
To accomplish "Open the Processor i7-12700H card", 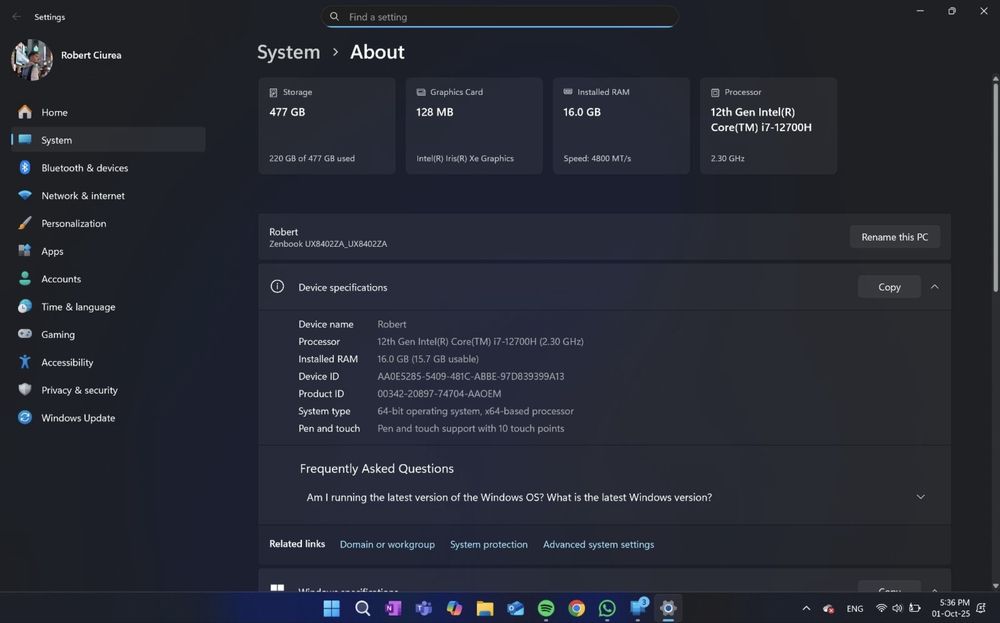I will point(768,126).
